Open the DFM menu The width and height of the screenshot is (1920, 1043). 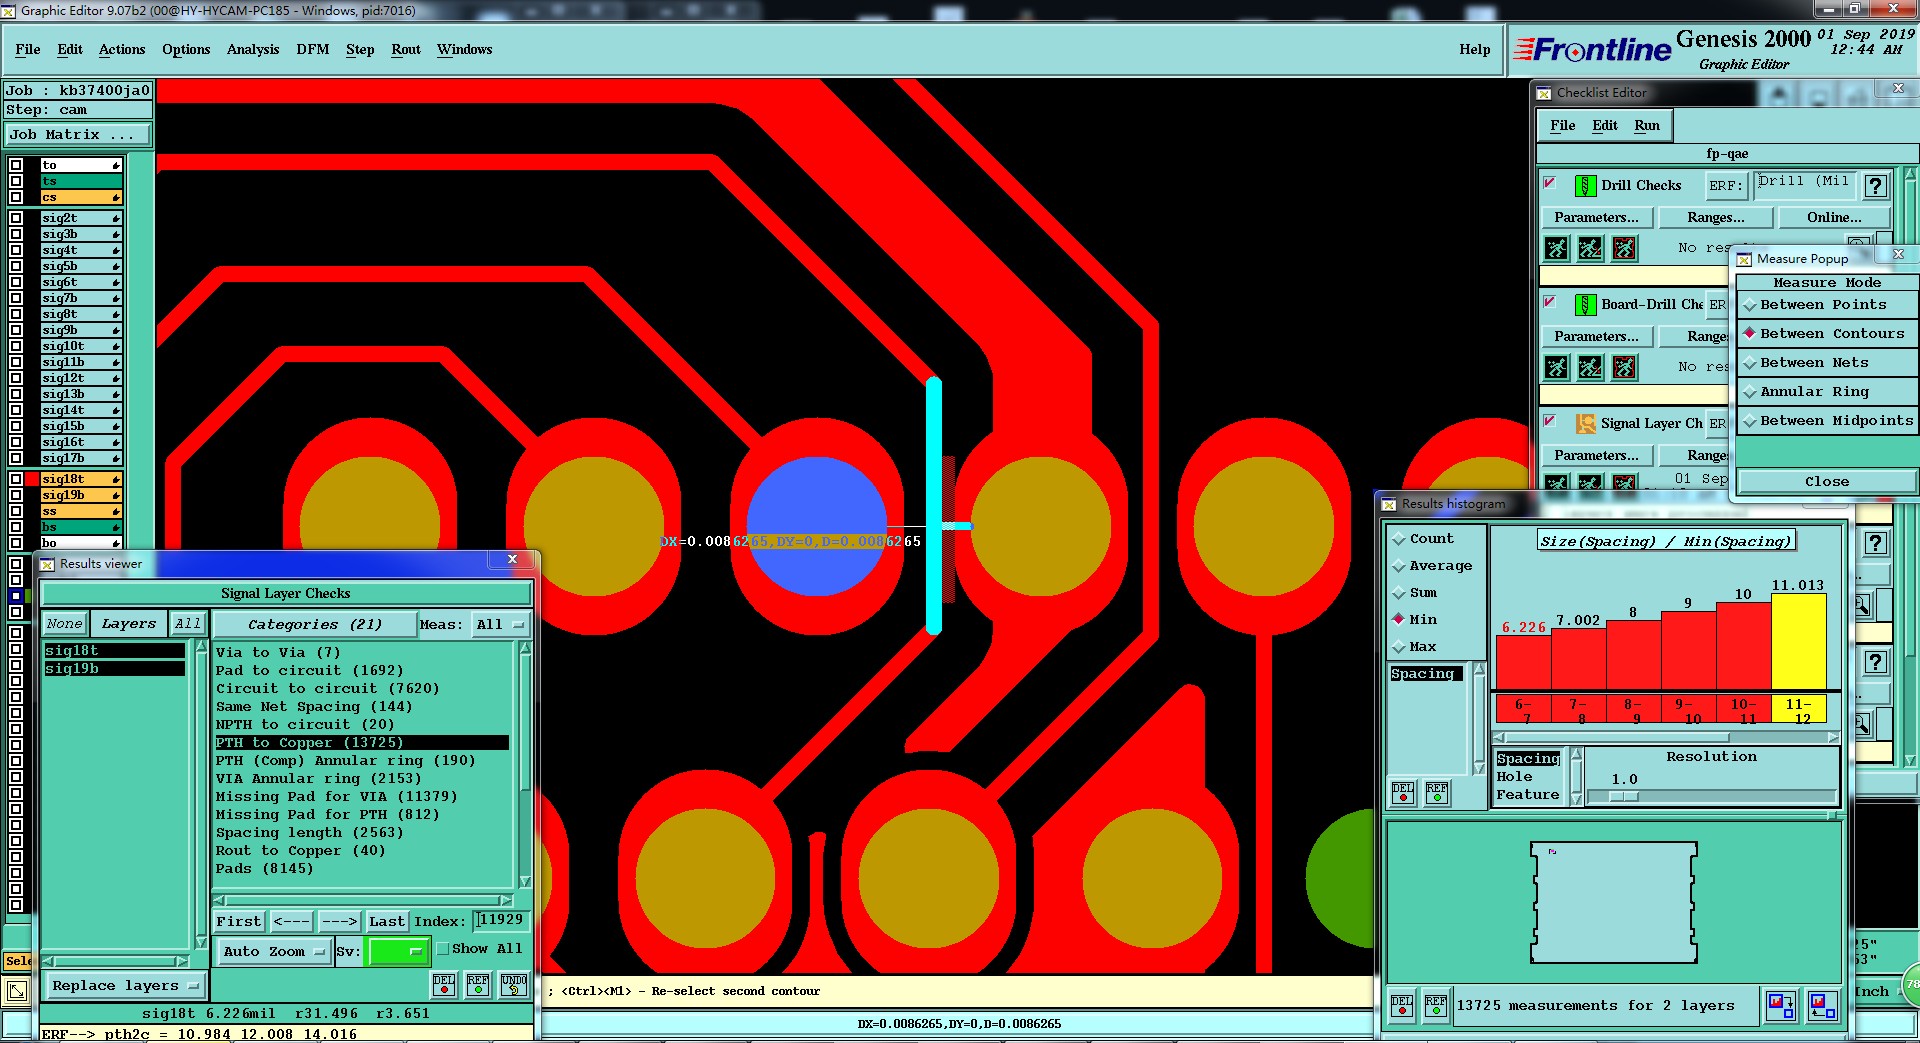point(312,50)
